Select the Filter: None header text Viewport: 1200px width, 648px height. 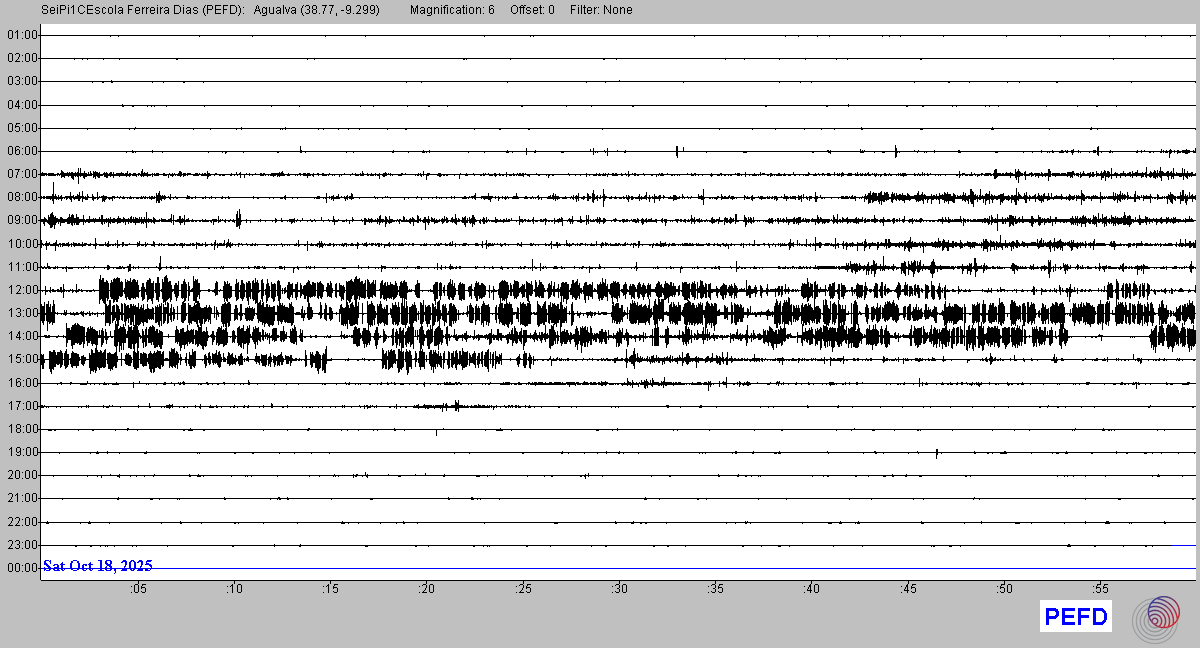(x=601, y=10)
